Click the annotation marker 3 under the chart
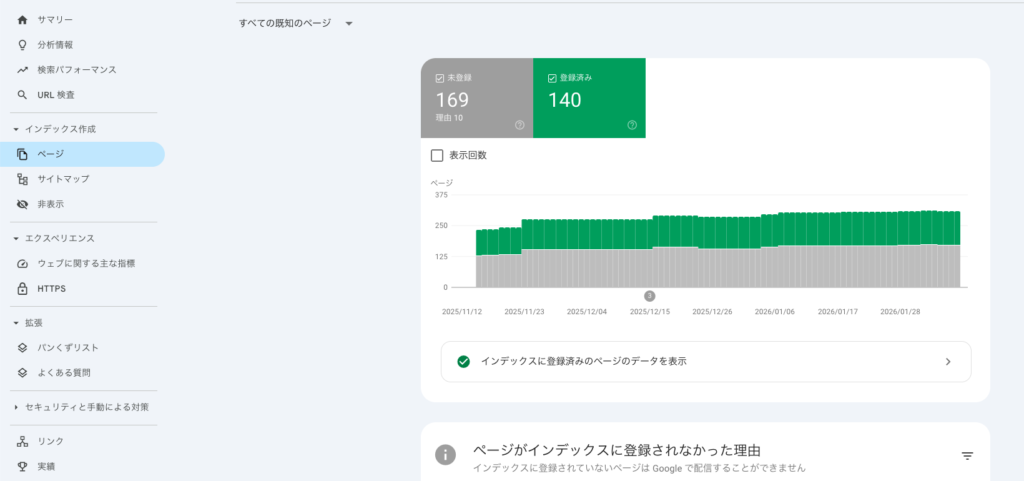Screen dimensions: 1024x481 tap(649, 296)
